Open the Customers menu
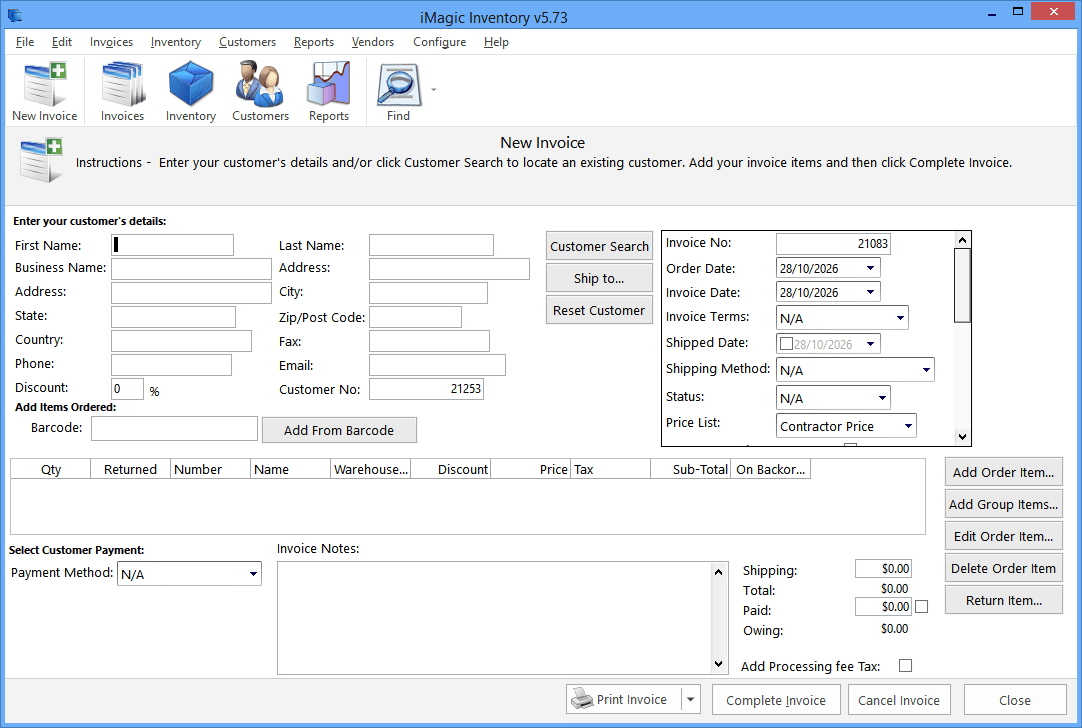Screen dimensions: 1082x728 [247, 42]
